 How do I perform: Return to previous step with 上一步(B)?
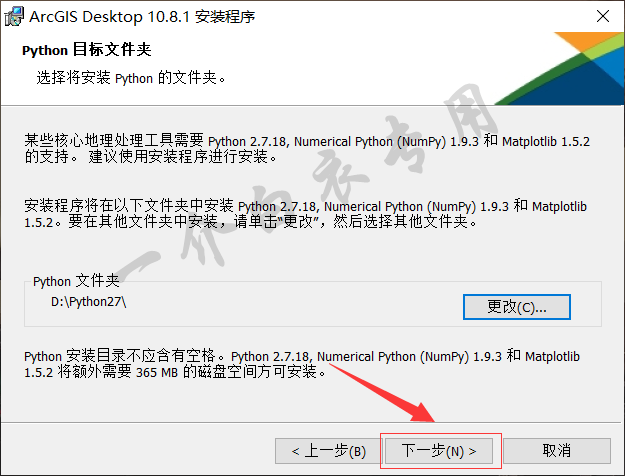[328, 451]
